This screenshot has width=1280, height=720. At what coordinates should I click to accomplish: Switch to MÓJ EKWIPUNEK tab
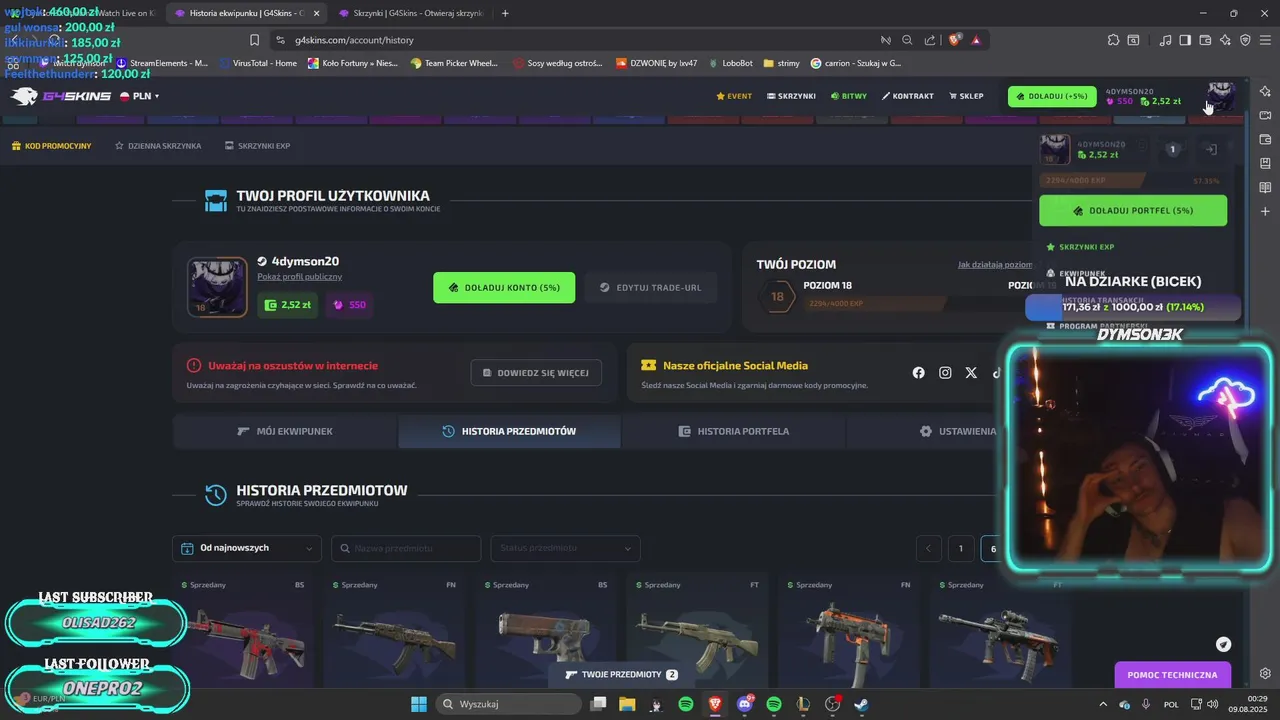pyautogui.click(x=285, y=431)
